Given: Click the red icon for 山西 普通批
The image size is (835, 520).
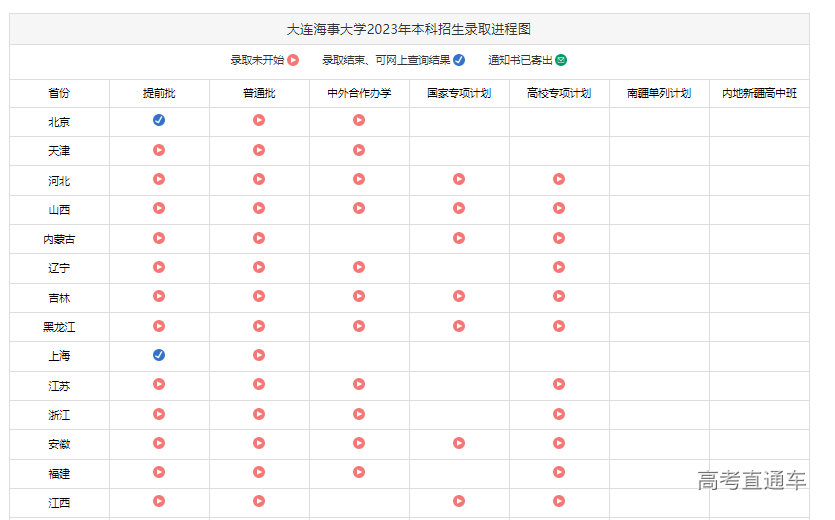Looking at the screenshot, I should click(x=259, y=208).
